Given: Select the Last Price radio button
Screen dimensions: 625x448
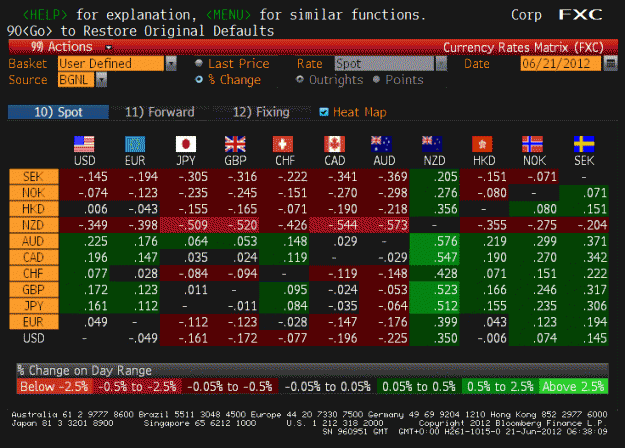Looking at the screenshot, I should point(199,63).
